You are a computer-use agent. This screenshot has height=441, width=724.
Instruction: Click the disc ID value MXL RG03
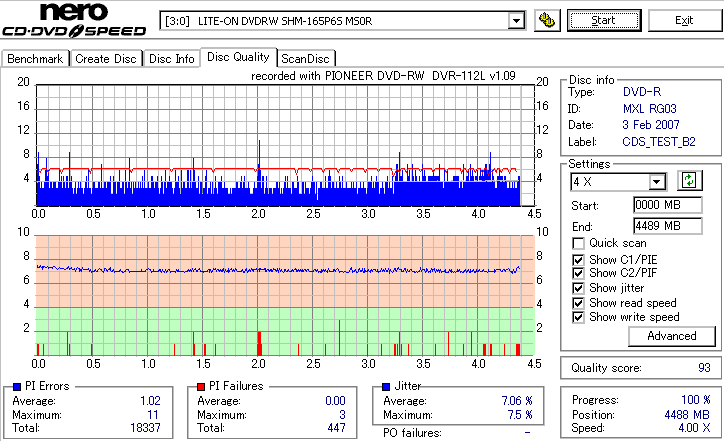[649, 109]
